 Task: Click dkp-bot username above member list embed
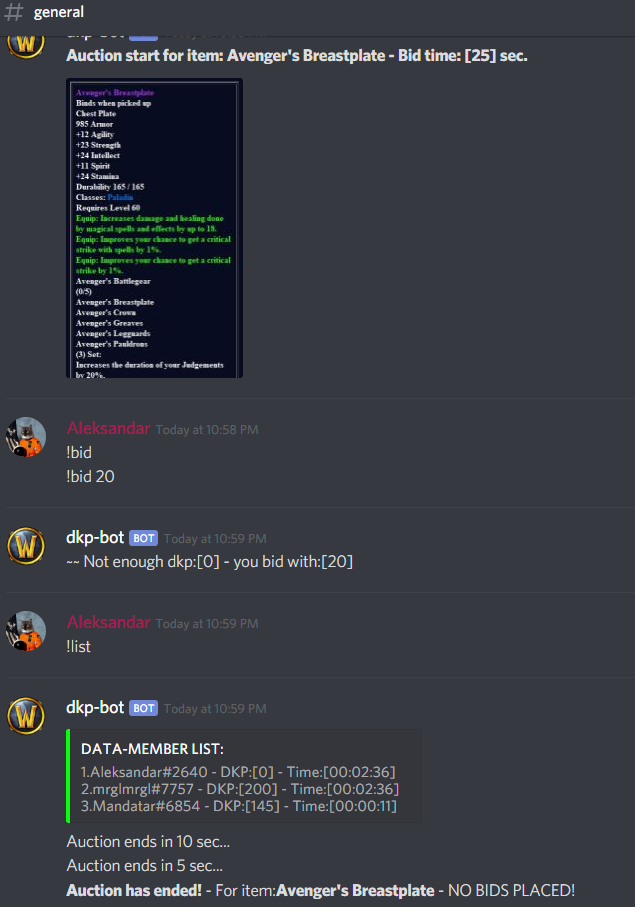coord(95,707)
